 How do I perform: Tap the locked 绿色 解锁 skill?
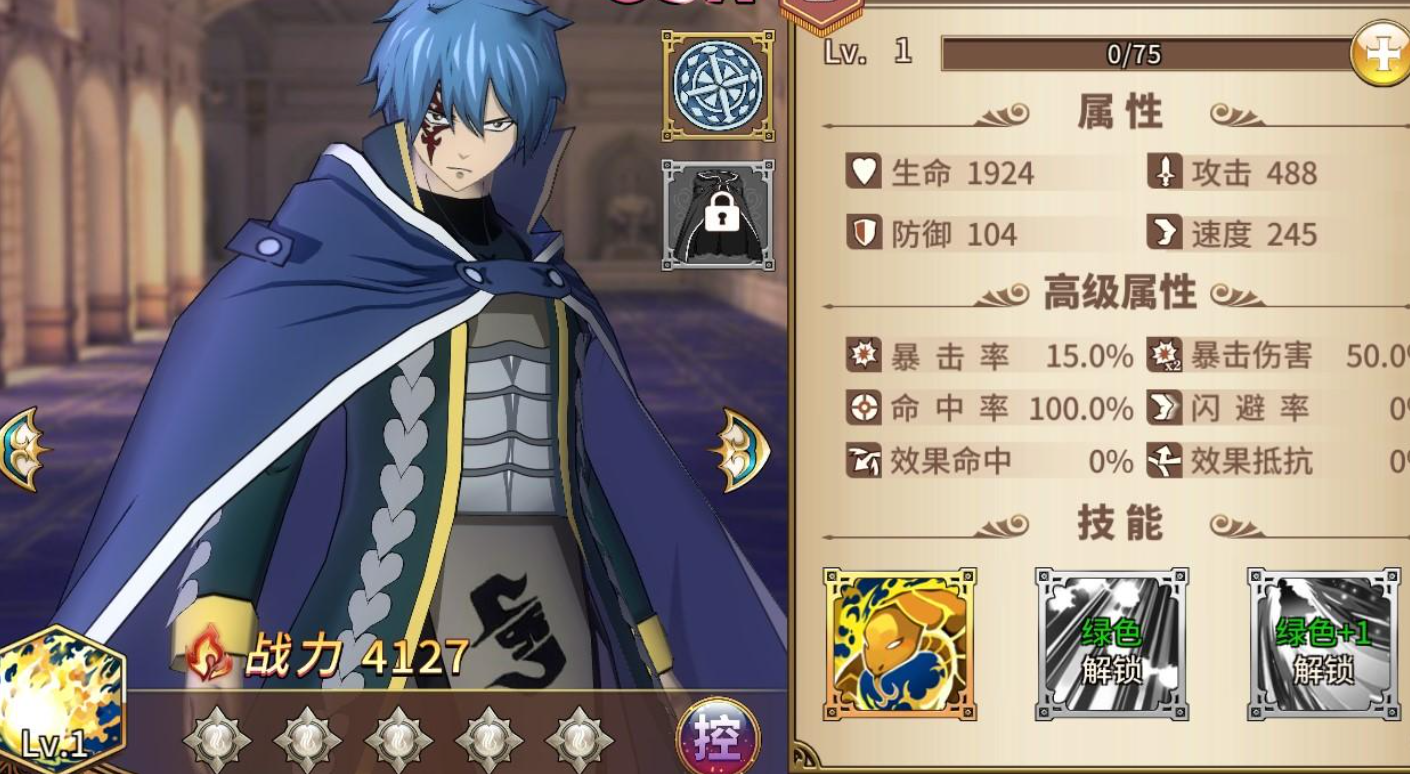pos(1112,644)
